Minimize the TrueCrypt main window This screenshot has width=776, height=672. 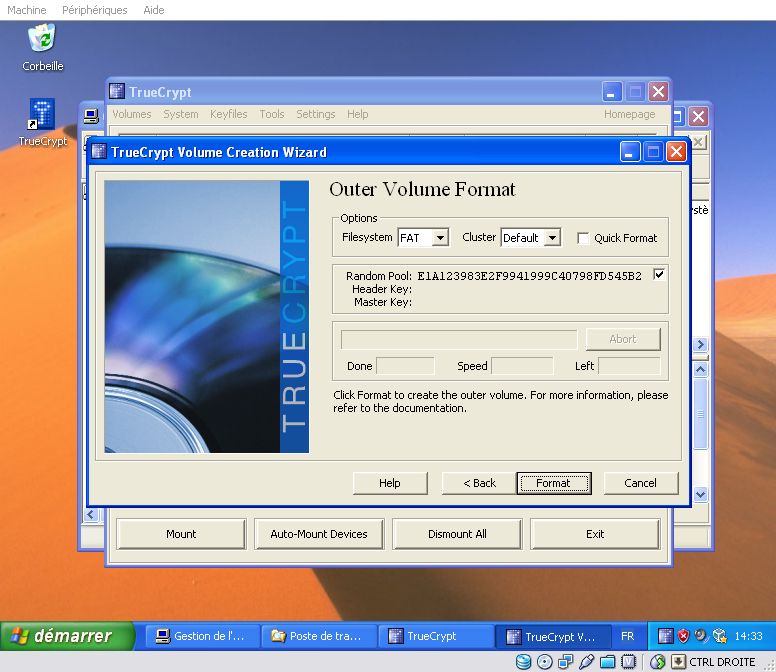point(612,92)
